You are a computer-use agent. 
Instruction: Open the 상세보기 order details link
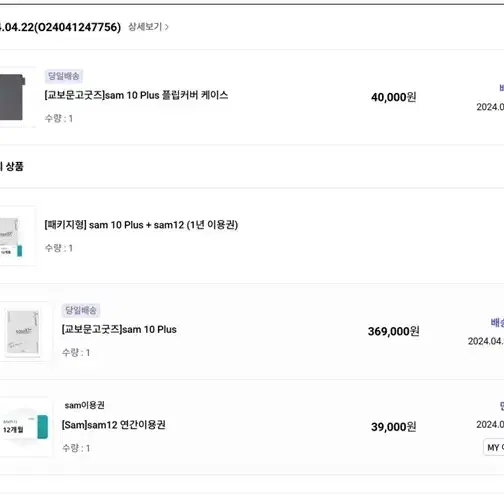pyautogui.click(x=148, y=27)
